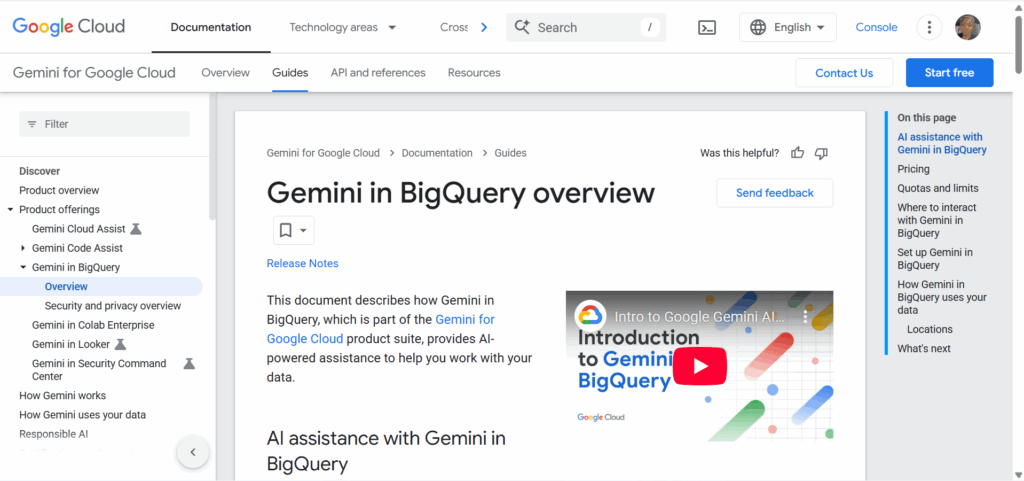This screenshot has width=1024, height=481.
Task: Click the Filter input field
Action: pos(104,124)
